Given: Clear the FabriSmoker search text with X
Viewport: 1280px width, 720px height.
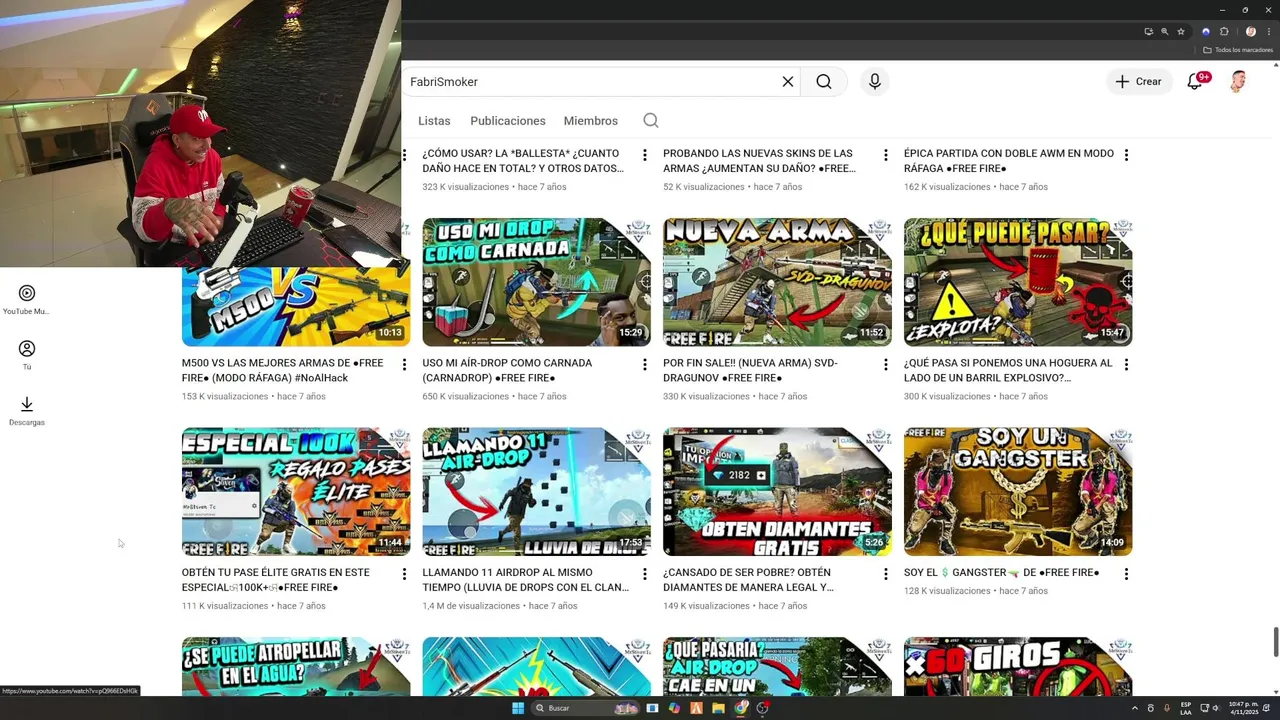Looking at the screenshot, I should click(788, 82).
